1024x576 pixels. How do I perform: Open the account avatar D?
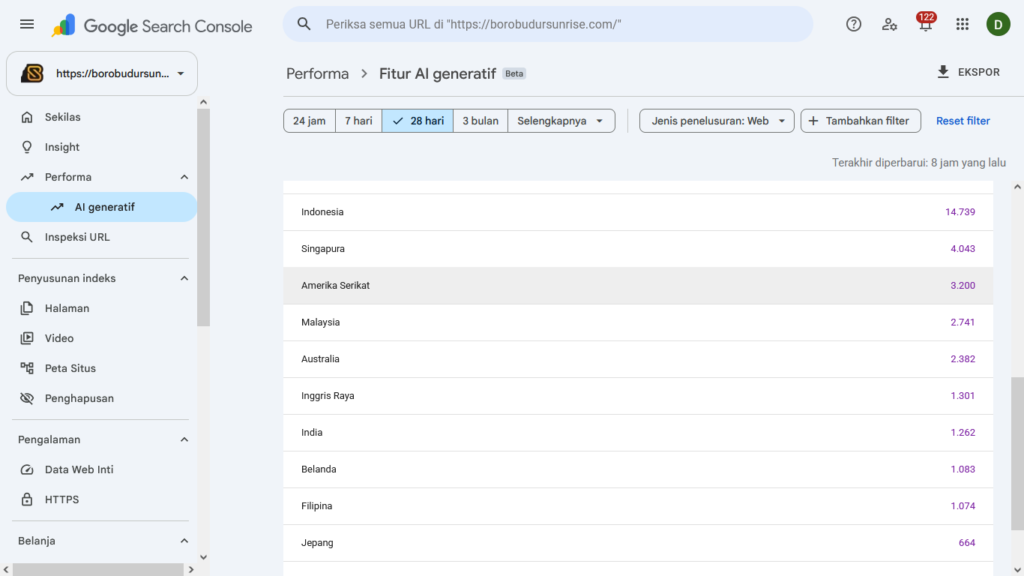[x=998, y=24]
